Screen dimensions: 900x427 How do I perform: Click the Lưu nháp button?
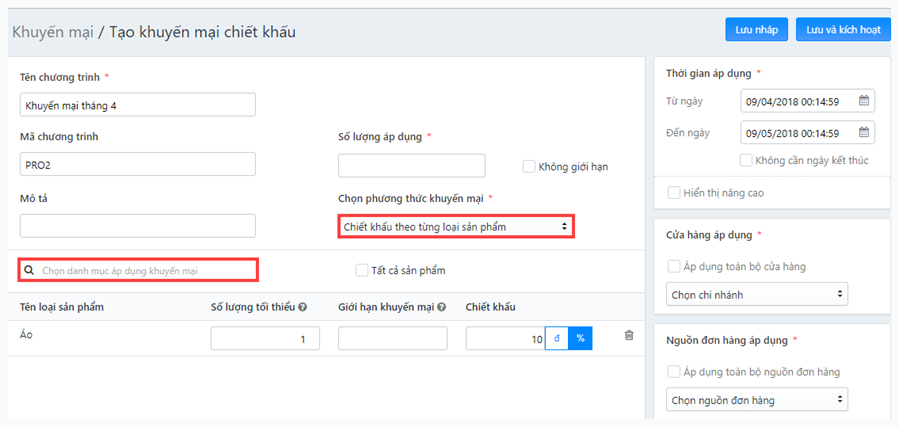coord(757,30)
